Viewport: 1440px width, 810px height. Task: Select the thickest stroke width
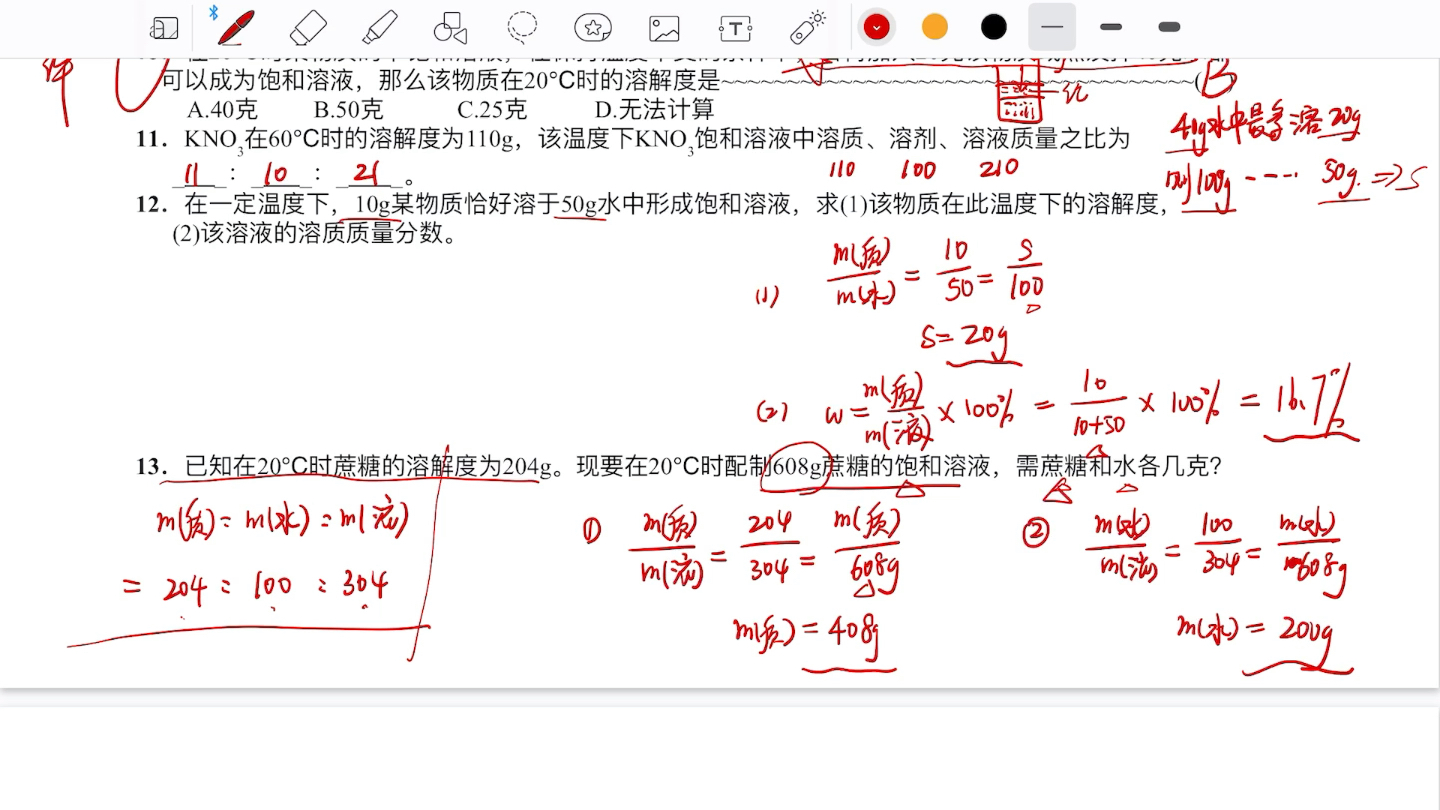tap(1169, 27)
